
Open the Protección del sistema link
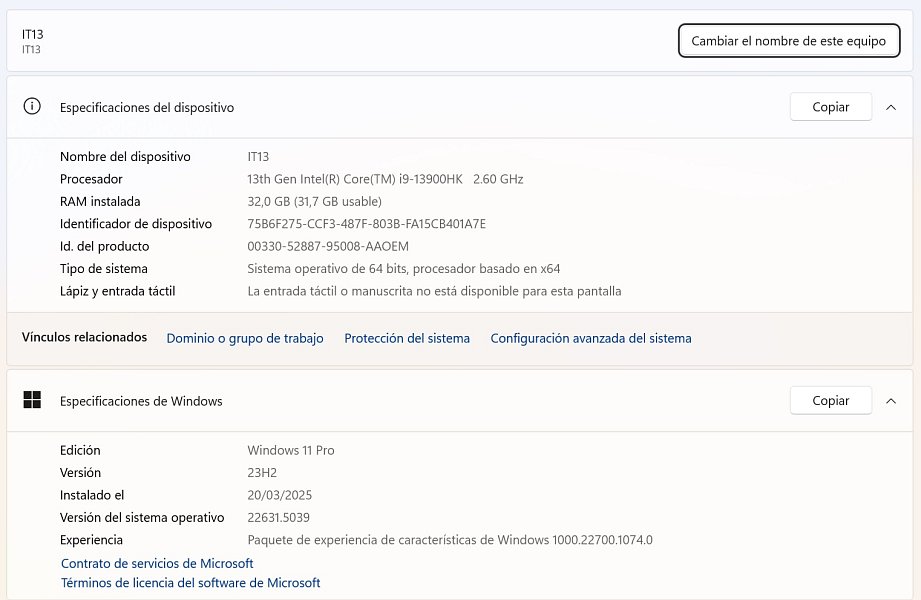[407, 338]
